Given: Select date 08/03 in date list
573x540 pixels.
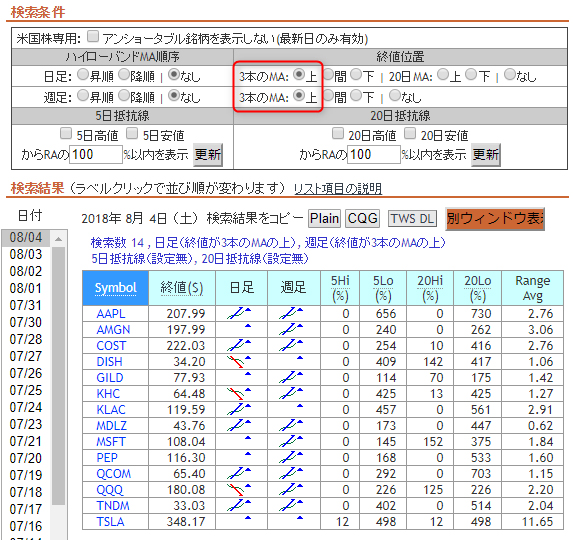Looking at the screenshot, I should click(26, 254).
